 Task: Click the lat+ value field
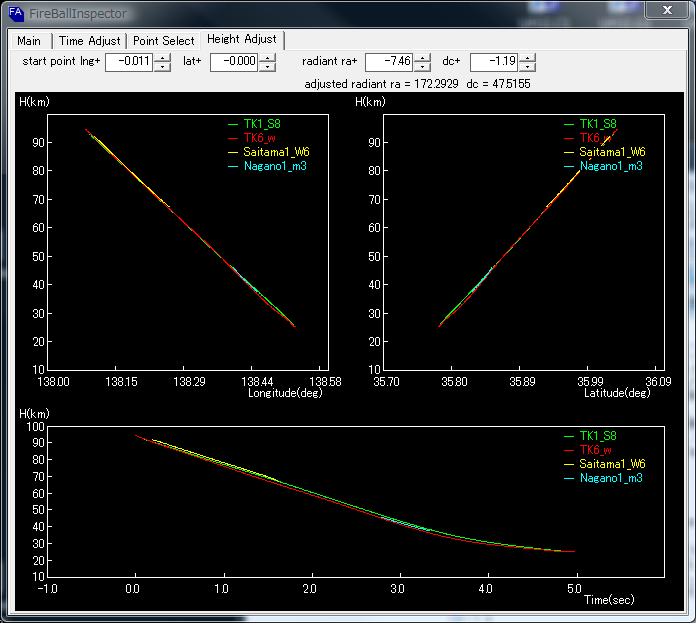(234, 62)
